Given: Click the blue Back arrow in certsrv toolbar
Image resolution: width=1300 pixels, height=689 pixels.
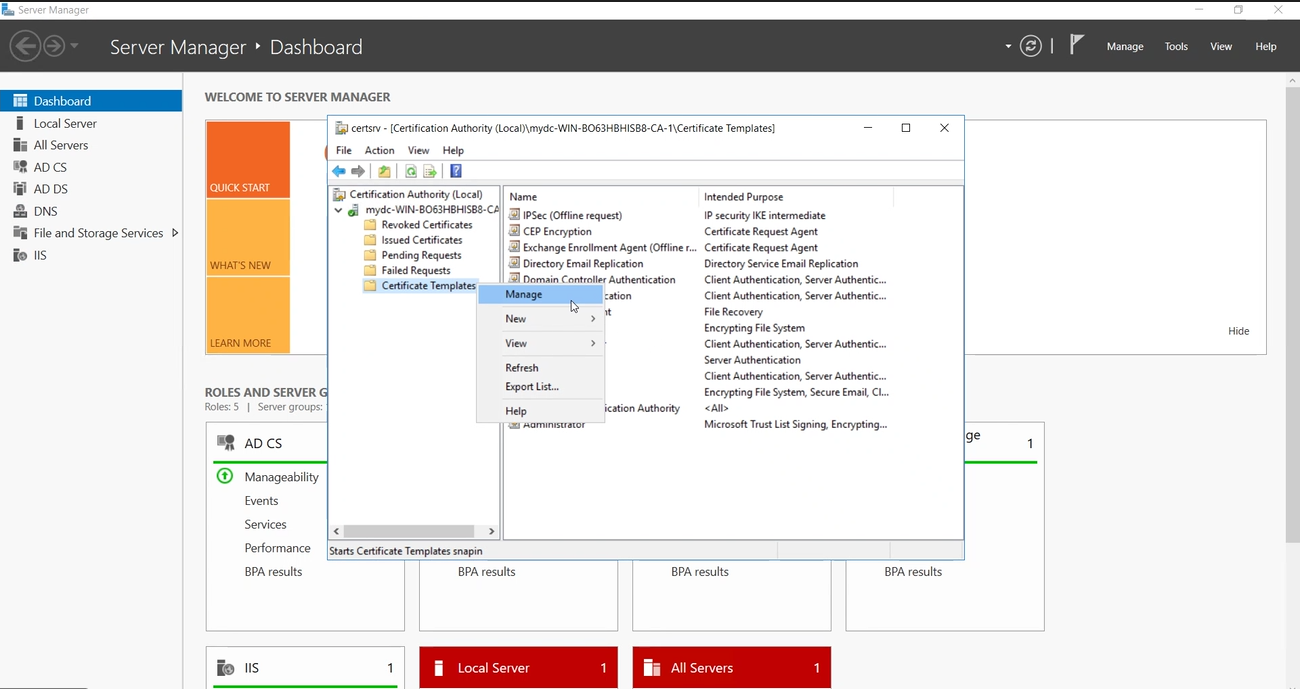Looking at the screenshot, I should point(339,171).
